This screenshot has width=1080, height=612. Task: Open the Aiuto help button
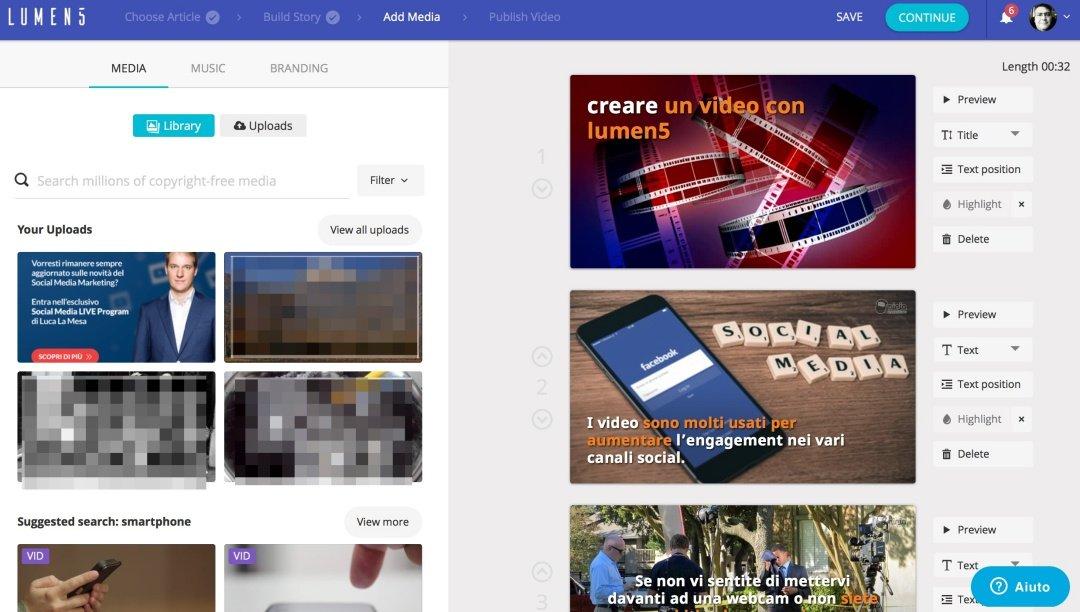[x=1020, y=587]
